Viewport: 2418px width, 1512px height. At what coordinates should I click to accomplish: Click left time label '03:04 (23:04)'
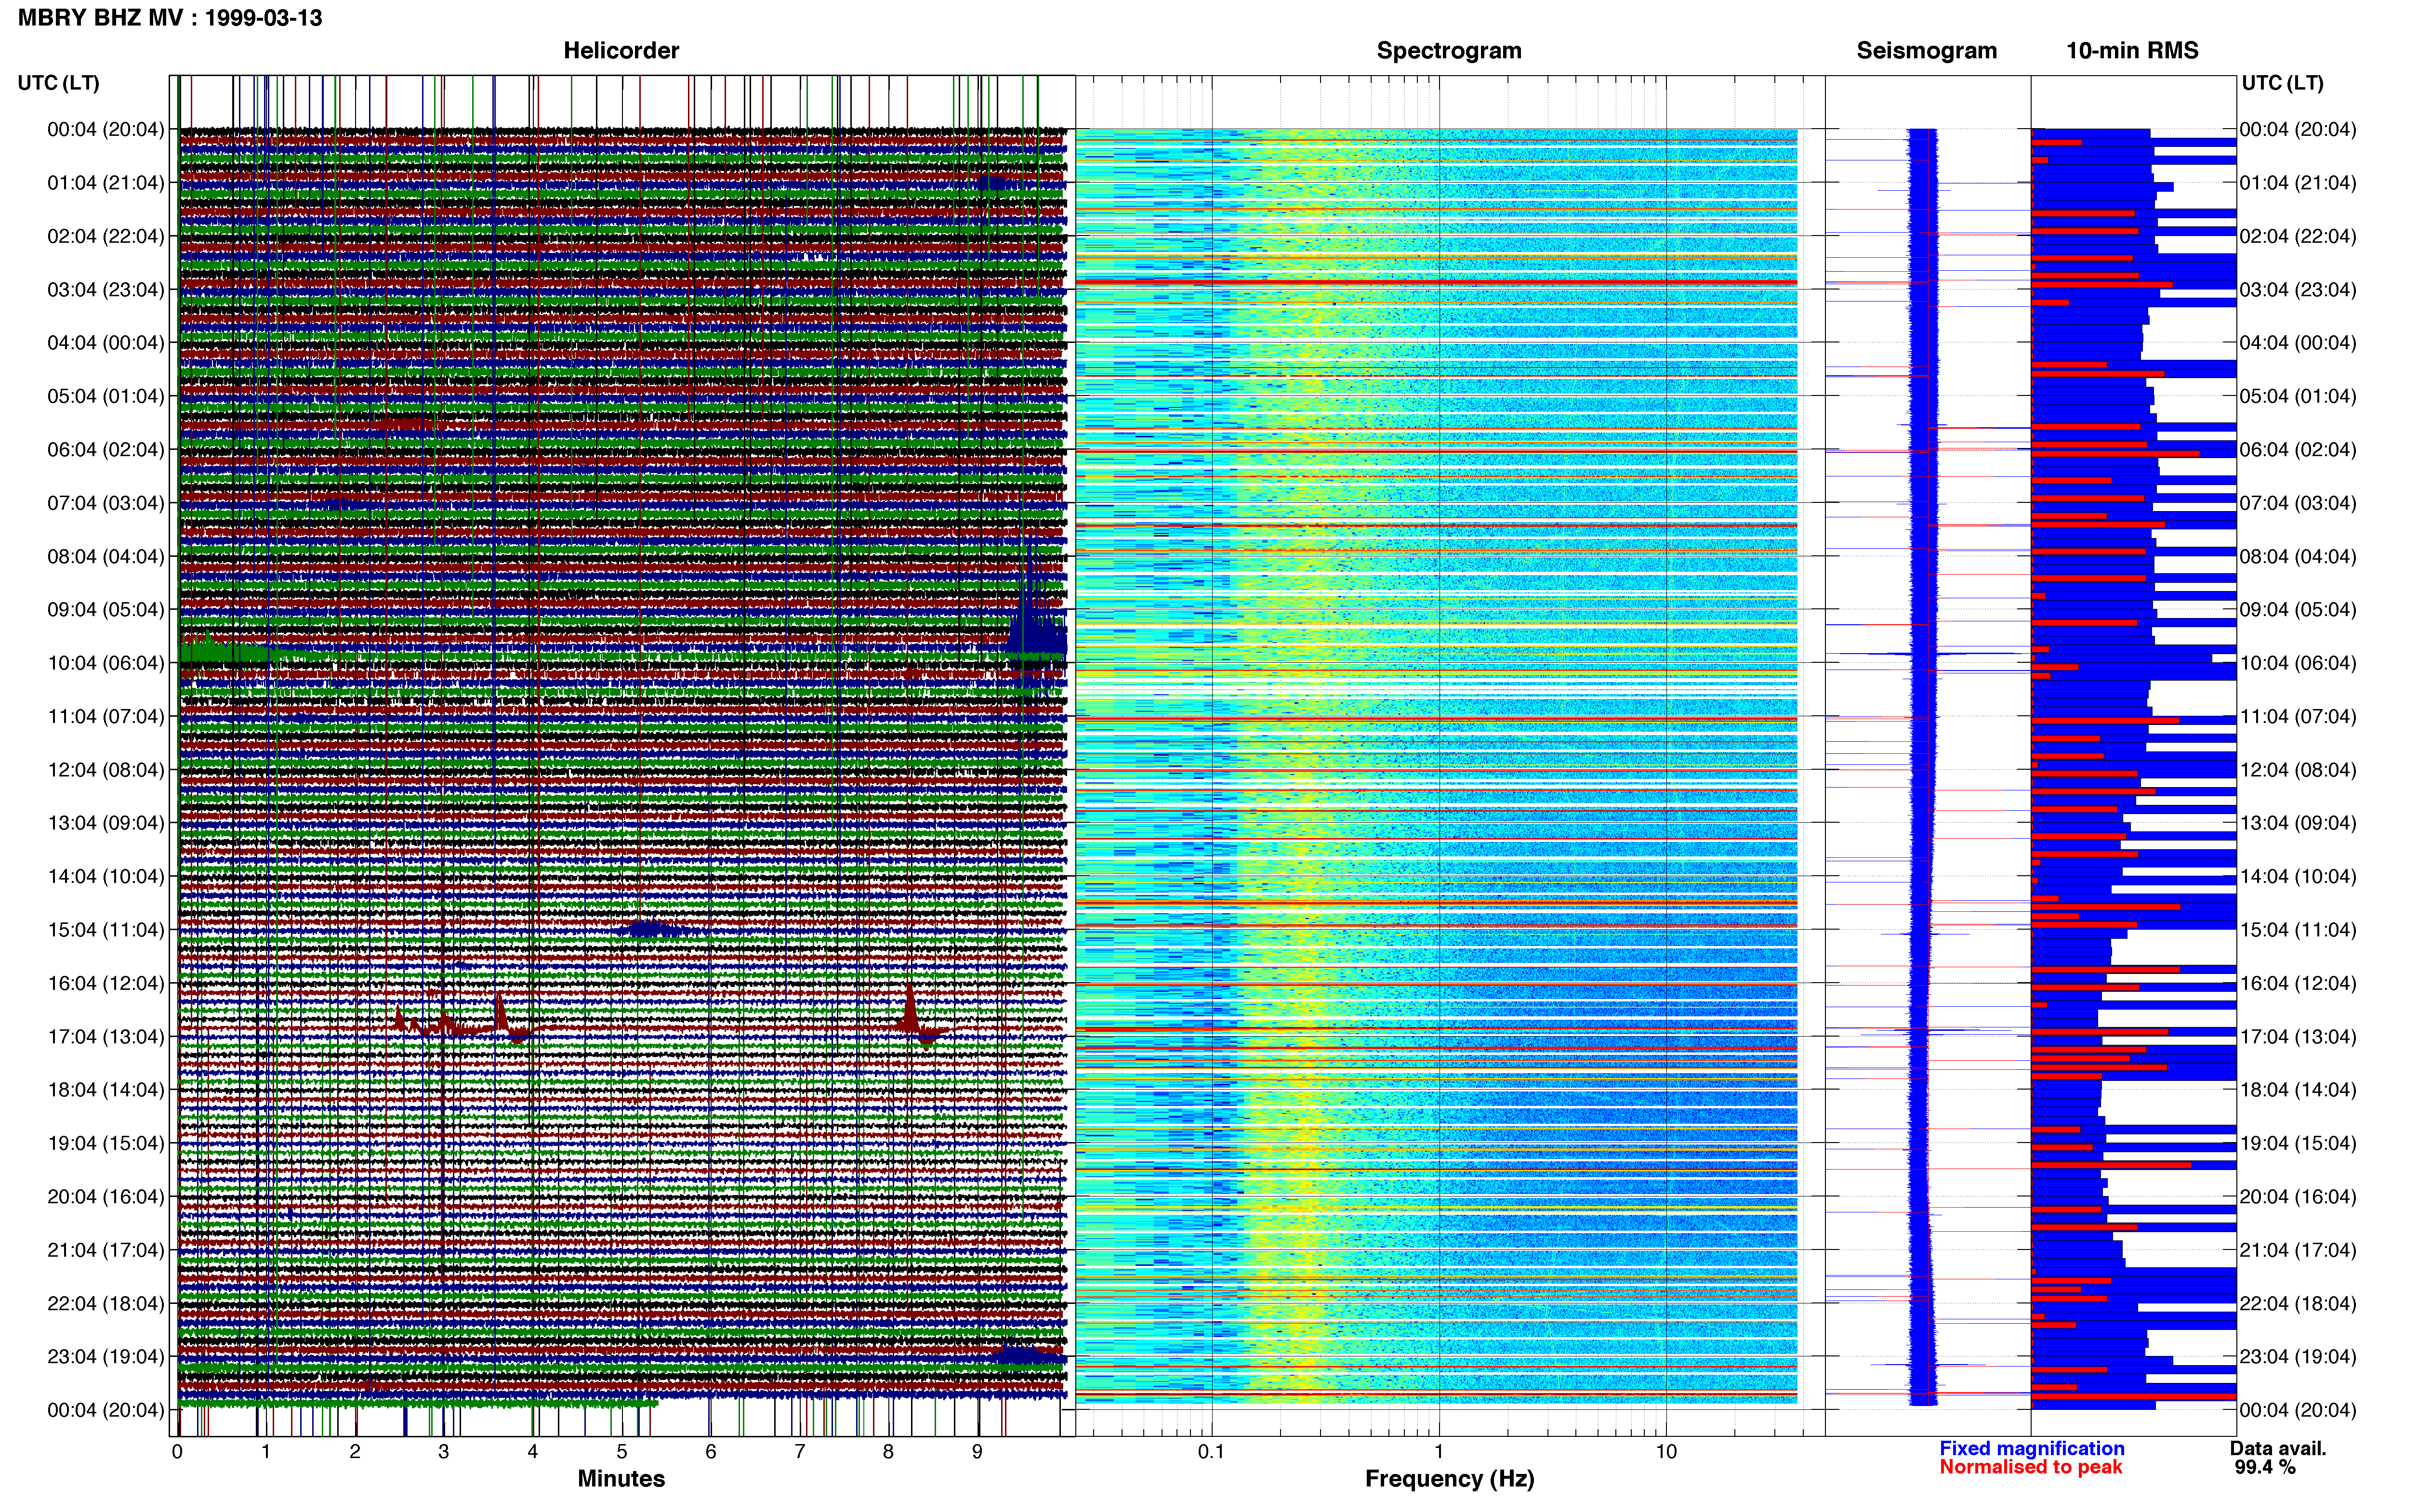(106, 290)
